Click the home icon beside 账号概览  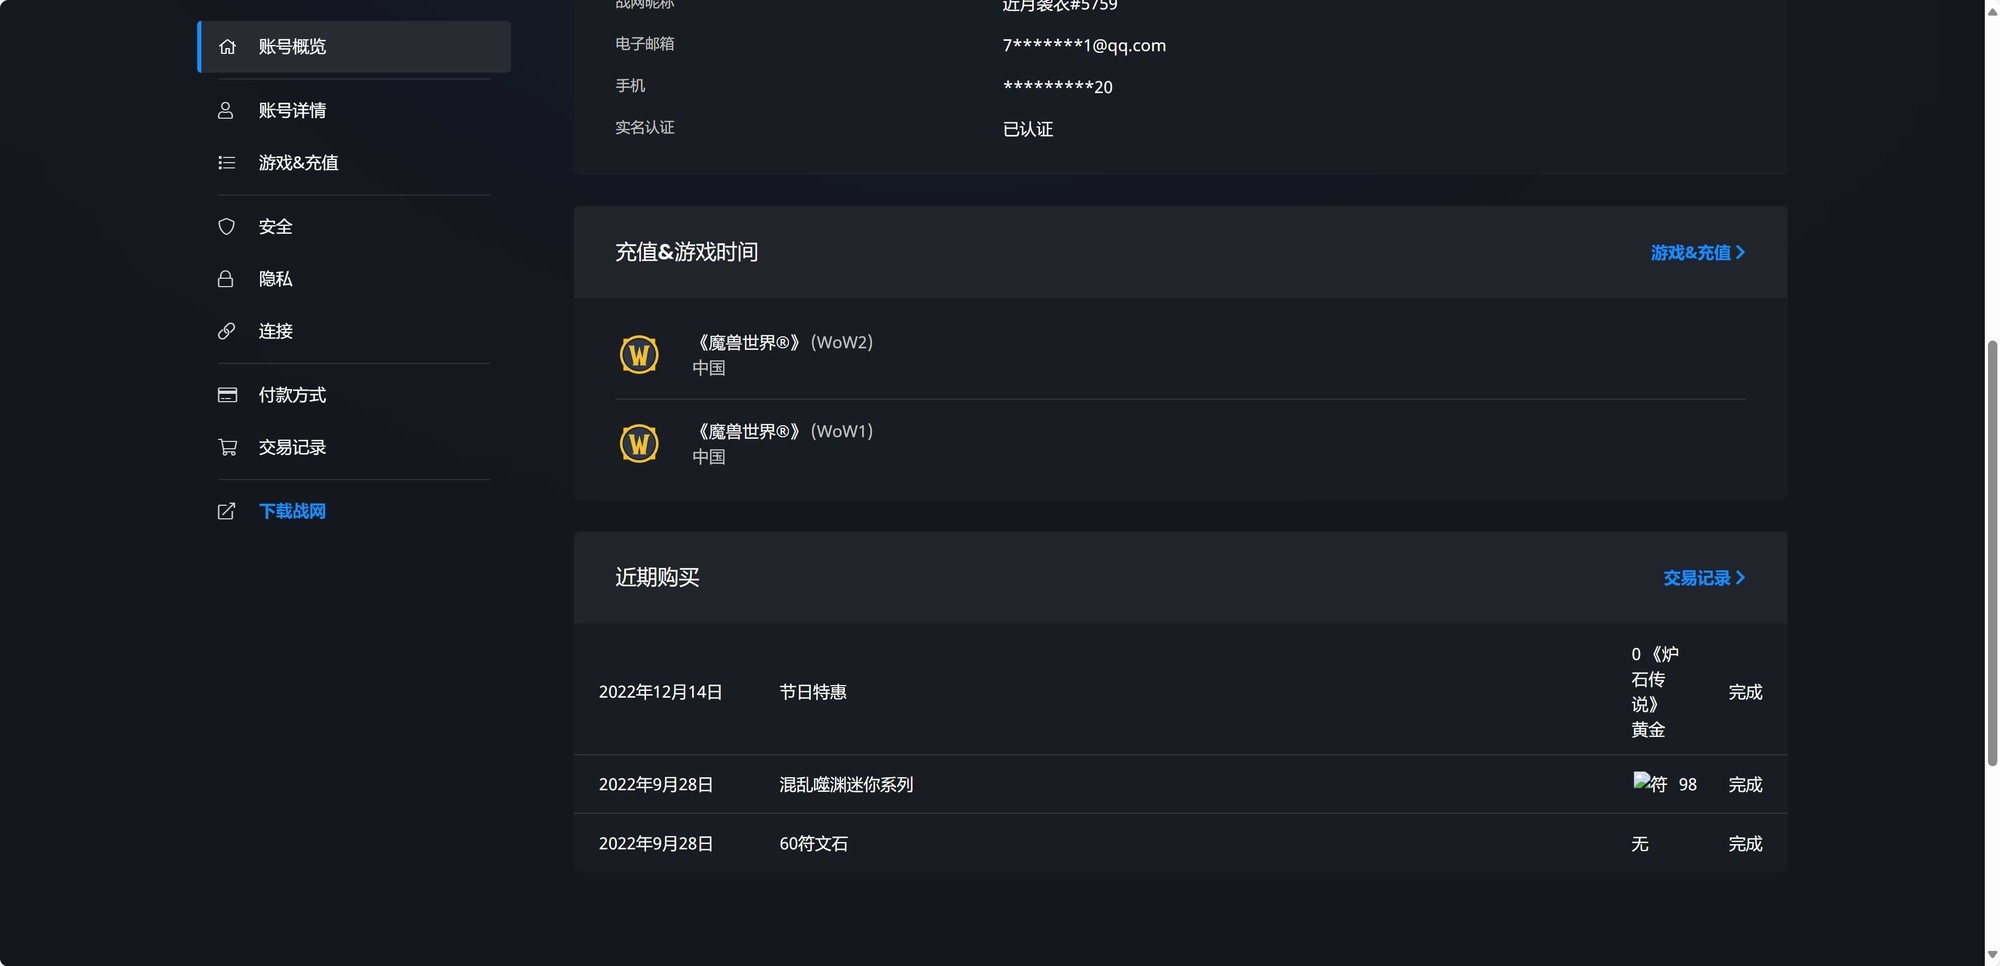tap(227, 47)
